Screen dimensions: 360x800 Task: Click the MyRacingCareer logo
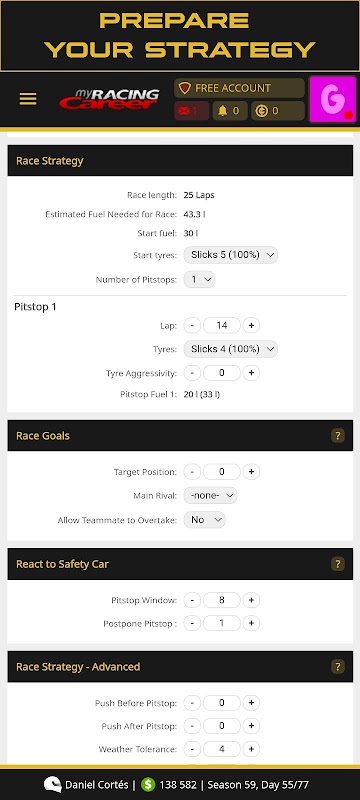(109, 99)
